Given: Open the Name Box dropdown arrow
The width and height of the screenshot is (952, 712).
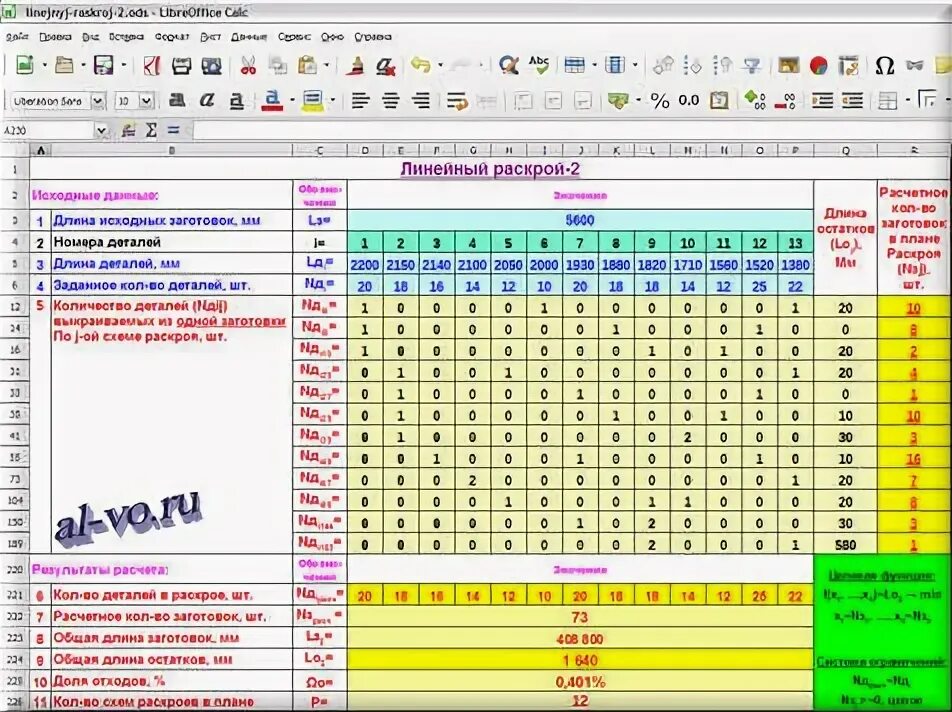Looking at the screenshot, I should click(101, 130).
